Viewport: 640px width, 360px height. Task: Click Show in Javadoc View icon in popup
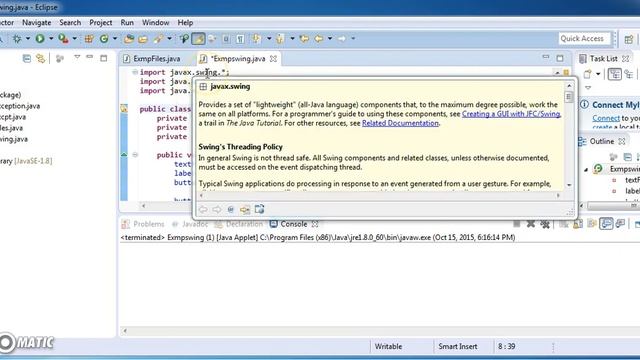(231, 209)
